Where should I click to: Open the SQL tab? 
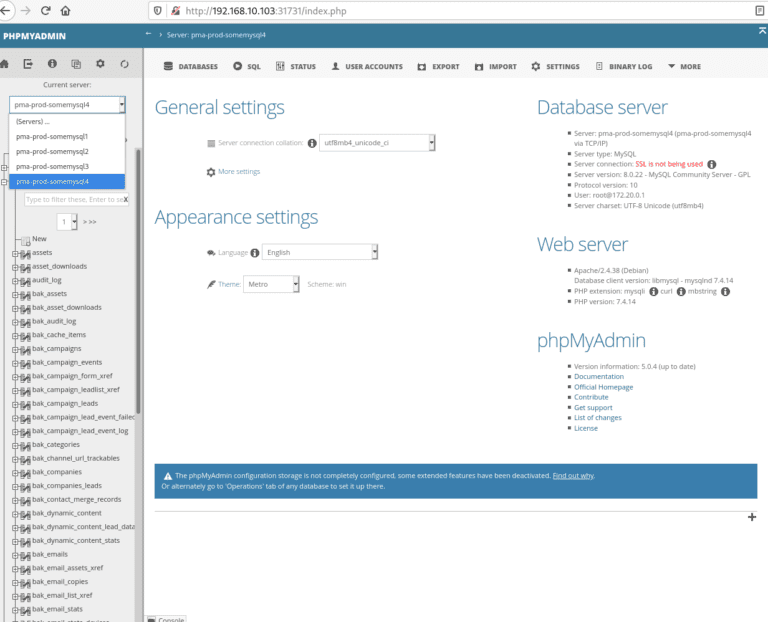[x=247, y=66]
